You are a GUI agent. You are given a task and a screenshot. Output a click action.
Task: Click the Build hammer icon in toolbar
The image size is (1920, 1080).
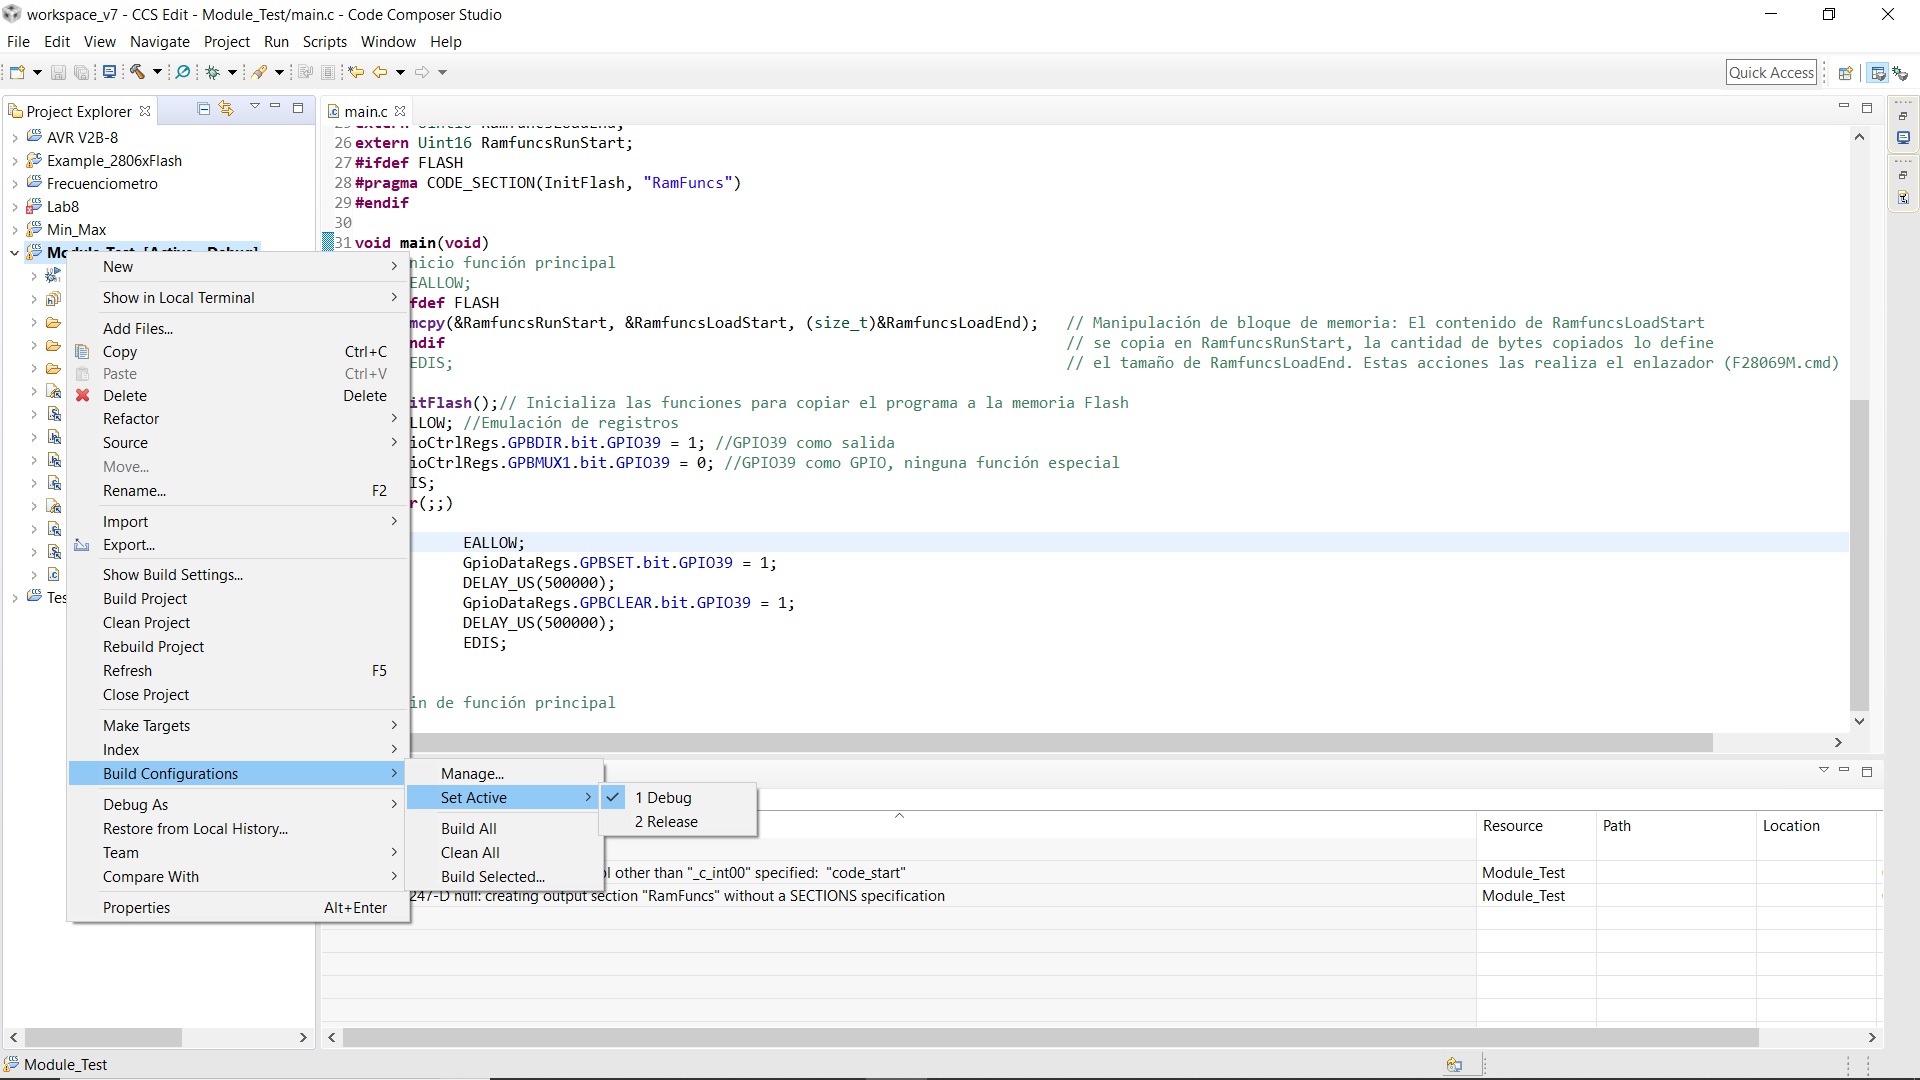tap(138, 72)
